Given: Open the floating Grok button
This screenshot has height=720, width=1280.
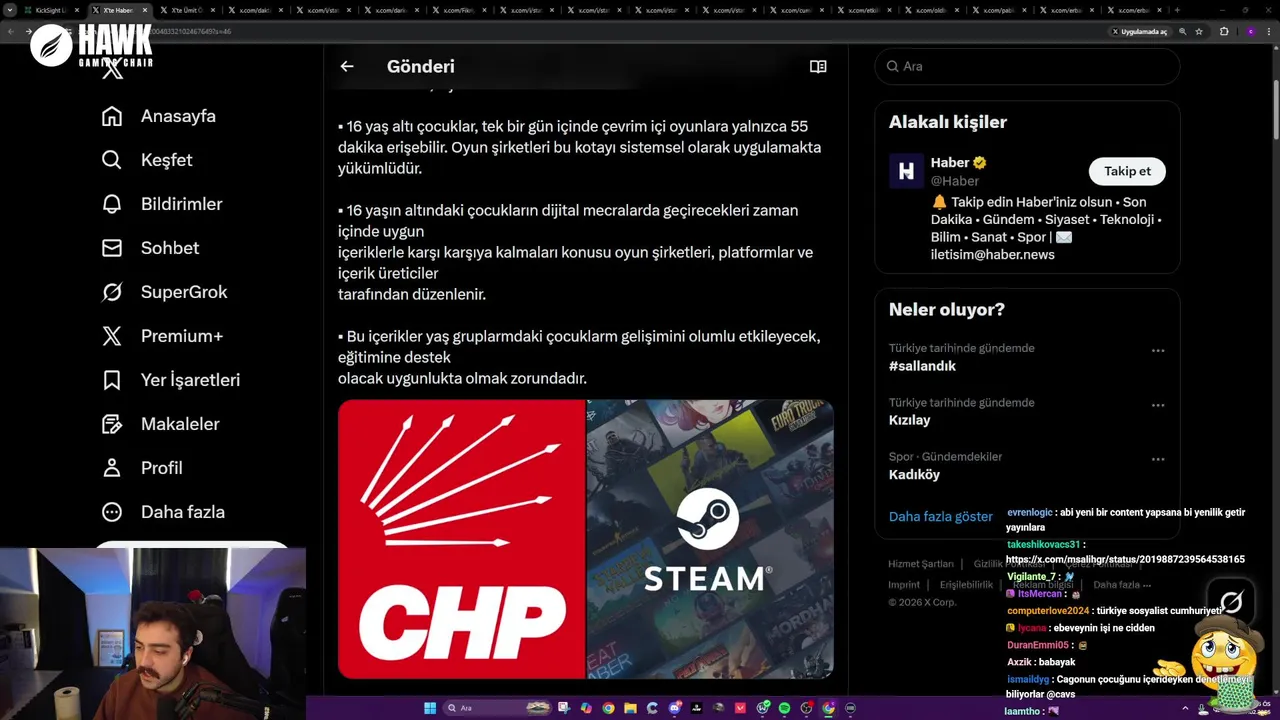Looking at the screenshot, I should (x=1231, y=602).
